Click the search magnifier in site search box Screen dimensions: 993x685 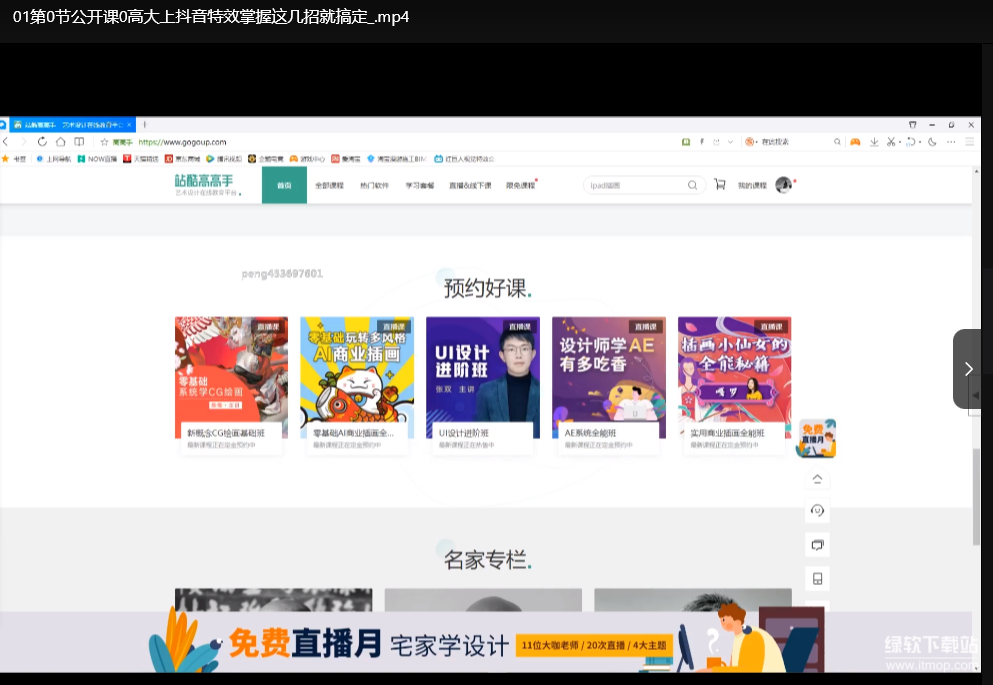click(x=692, y=185)
